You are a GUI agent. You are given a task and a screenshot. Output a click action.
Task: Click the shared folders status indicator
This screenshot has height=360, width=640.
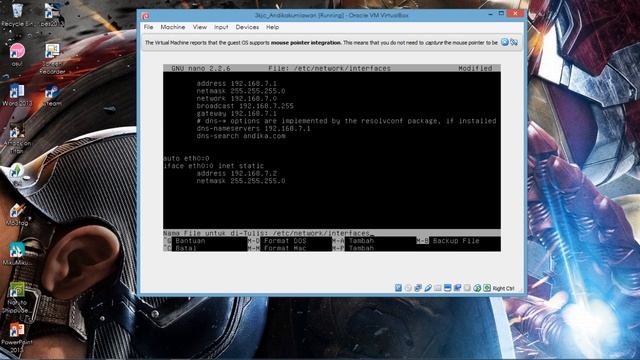(x=438, y=288)
